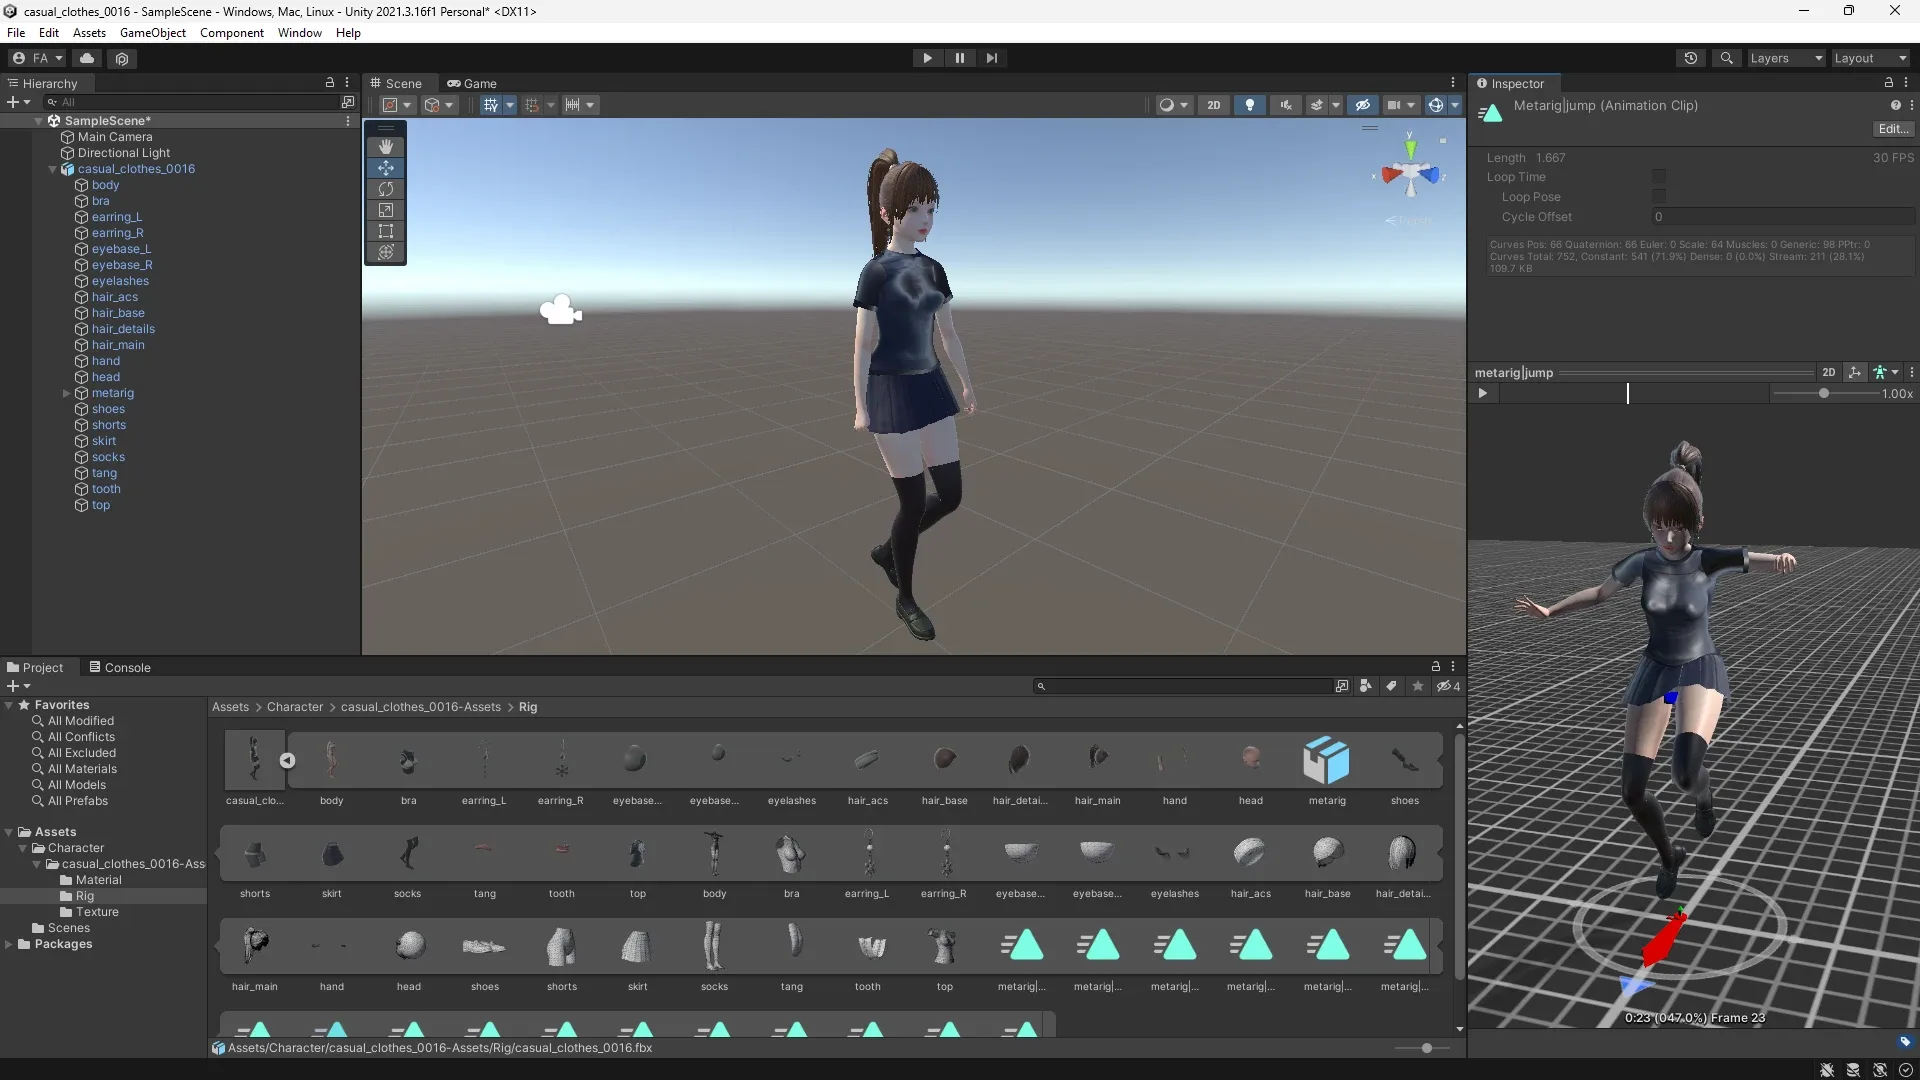This screenshot has width=1920, height=1080.
Task: Select the Move tool in the scene toolbar
Action: click(x=386, y=168)
